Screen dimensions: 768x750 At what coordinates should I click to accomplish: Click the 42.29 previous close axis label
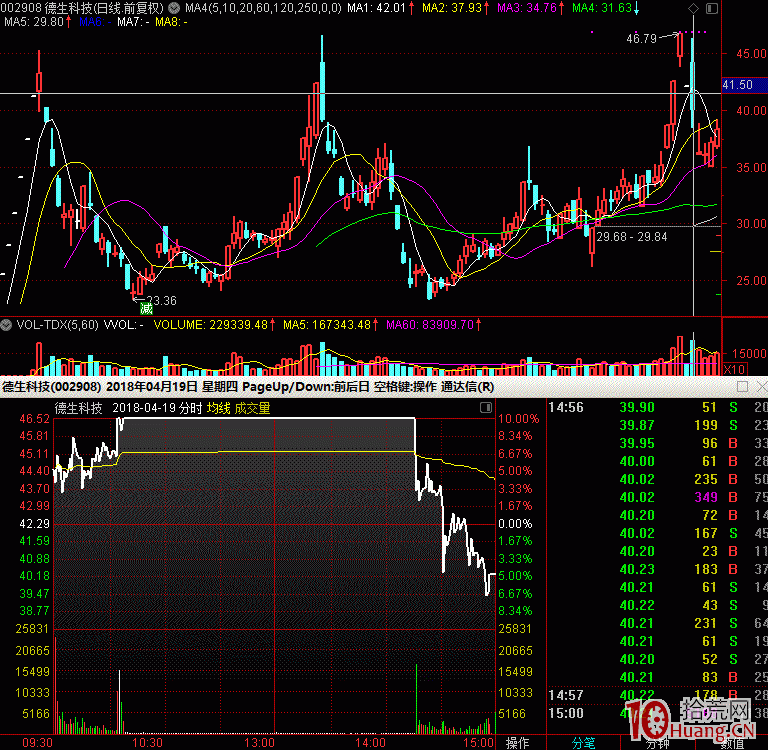pyautogui.click(x=34, y=524)
